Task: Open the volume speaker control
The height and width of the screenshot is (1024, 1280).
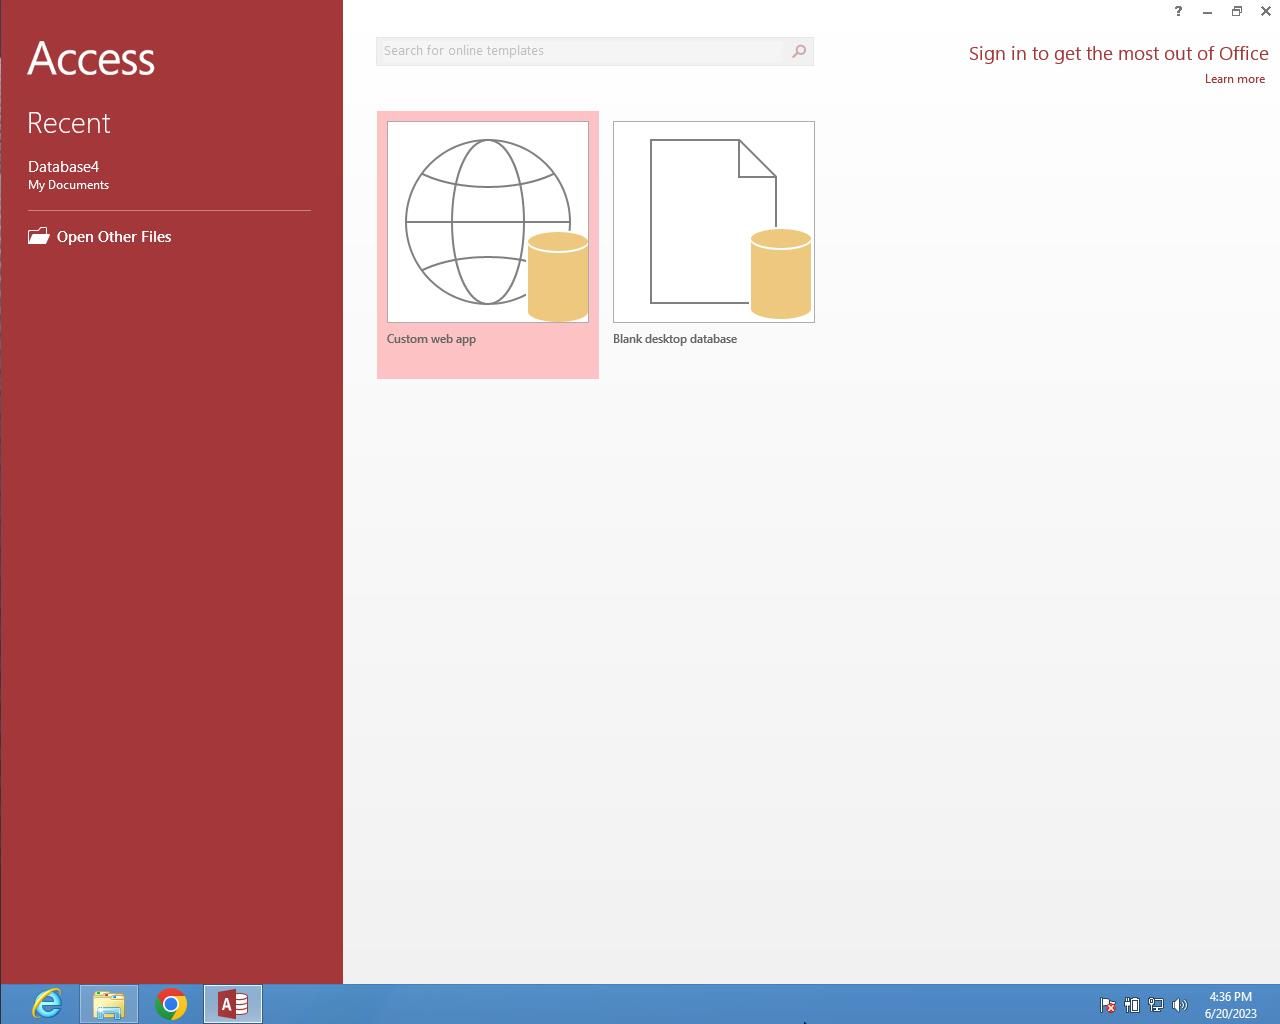Action: pyautogui.click(x=1180, y=1005)
